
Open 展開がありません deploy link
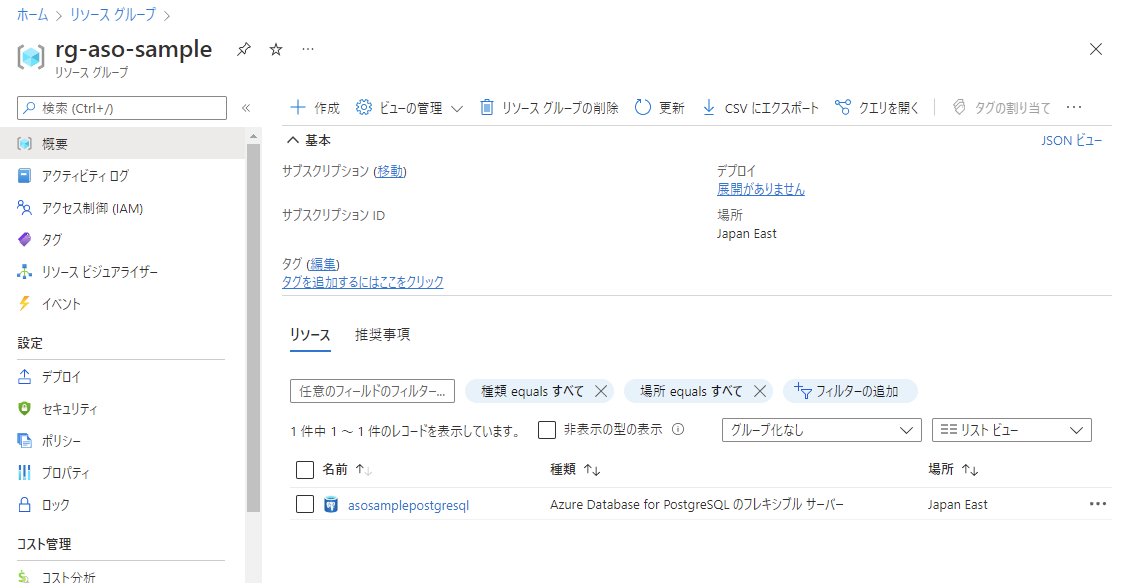coord(760,189)
